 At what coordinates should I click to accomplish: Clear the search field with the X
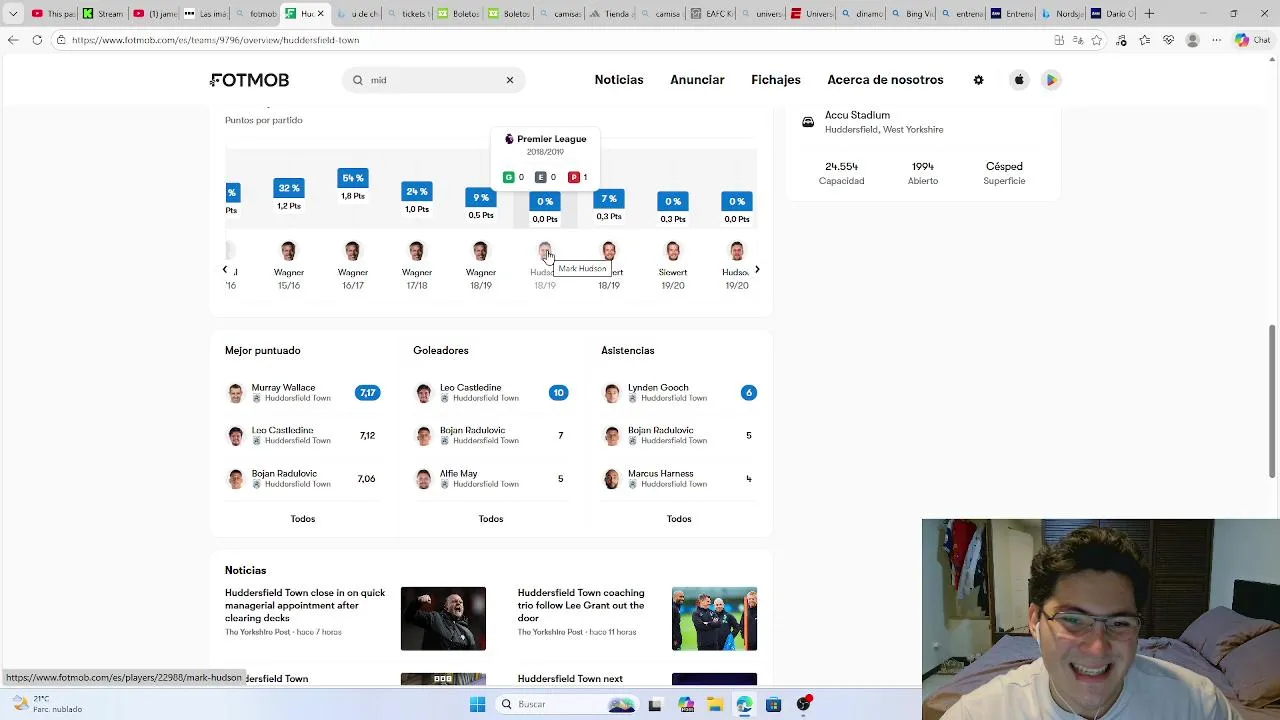(x=509, y=80)
